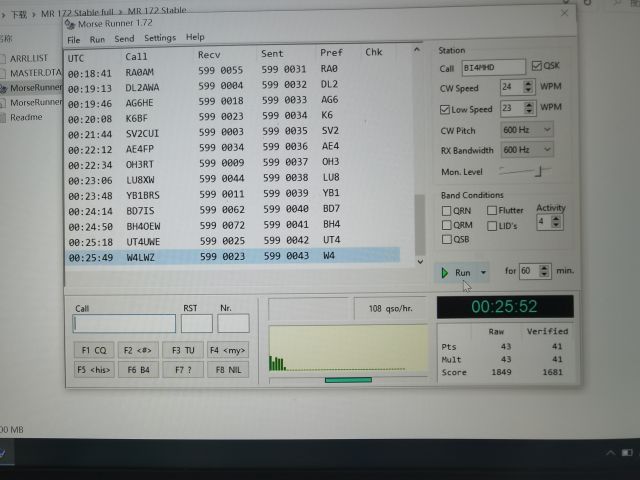
Task: Open the RX Bandwidth dropdown
Action: click(527, 150)
